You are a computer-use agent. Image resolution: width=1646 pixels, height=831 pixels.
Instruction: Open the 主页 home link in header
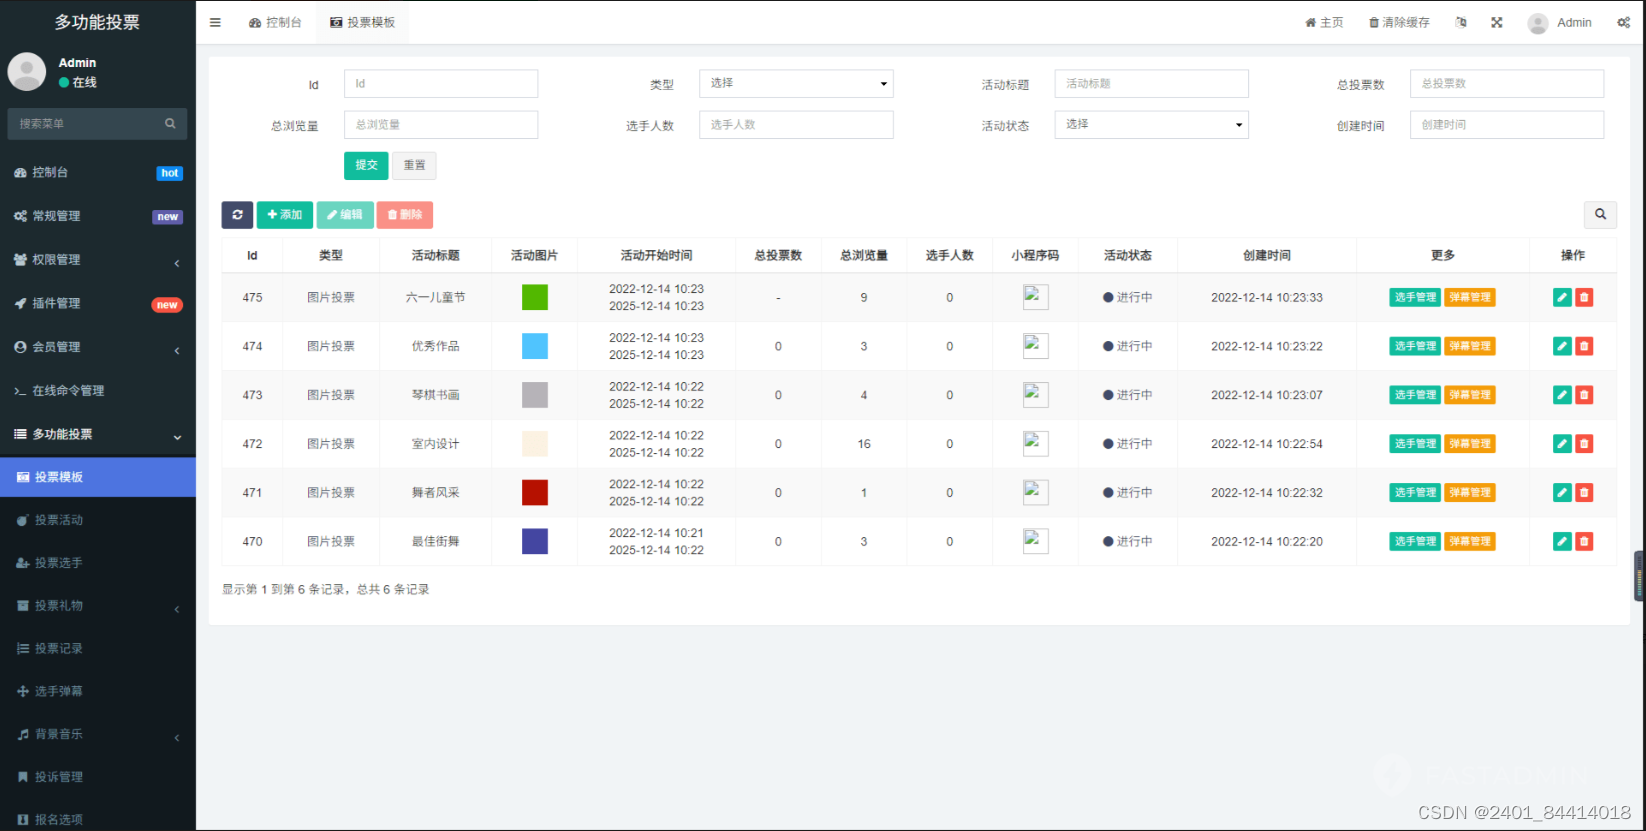coord(1324,22)
